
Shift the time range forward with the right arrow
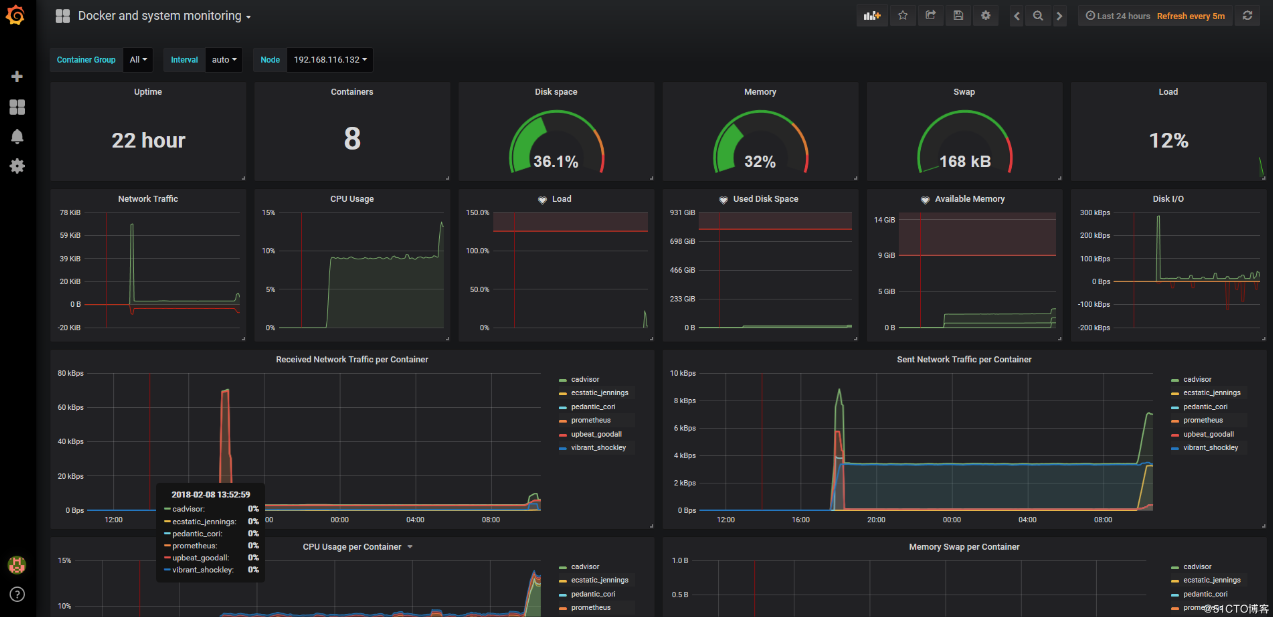(1059, 16)
